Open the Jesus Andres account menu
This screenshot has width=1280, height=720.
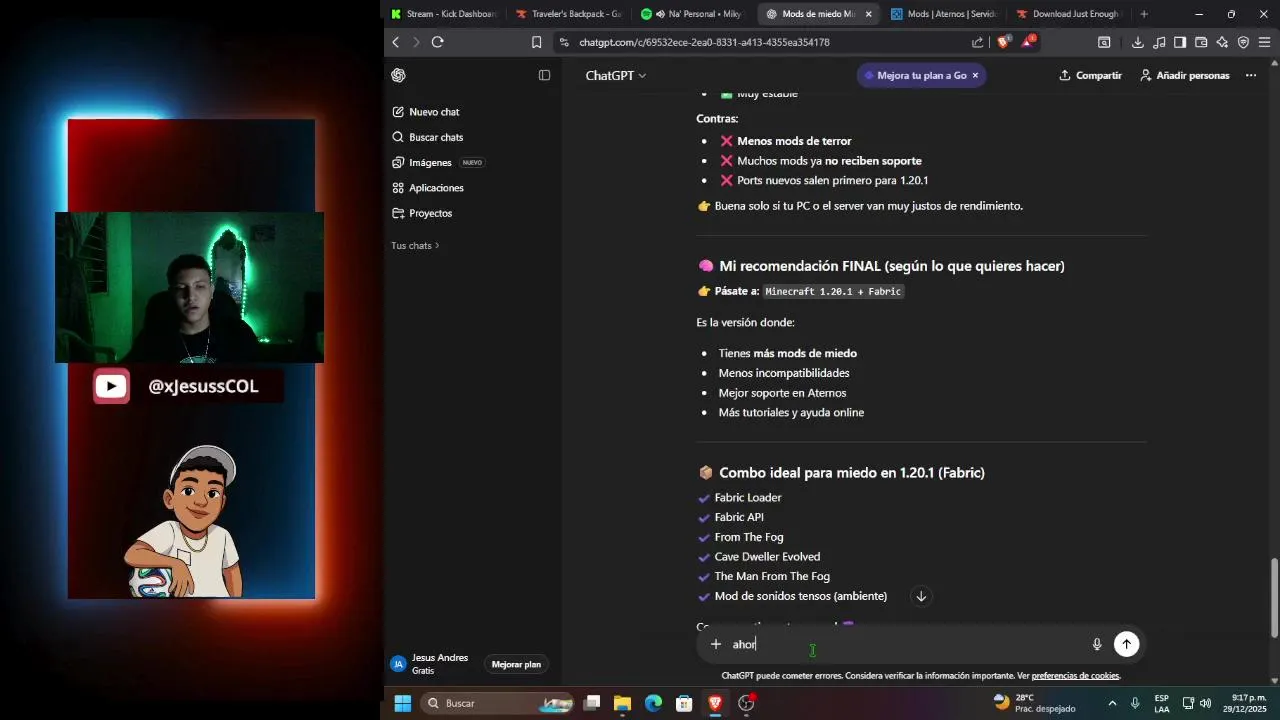(x=431, y=664)
